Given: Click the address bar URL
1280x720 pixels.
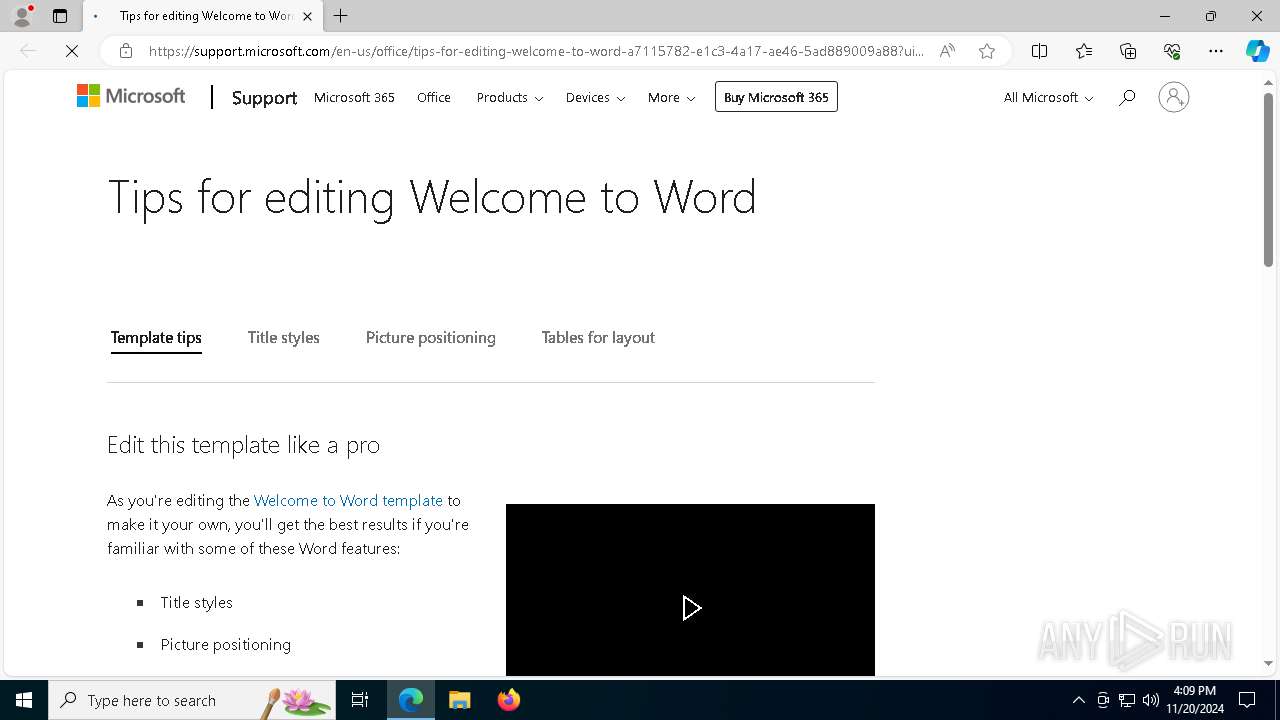Looking at the screenshot, I should (x=535, y=51).
